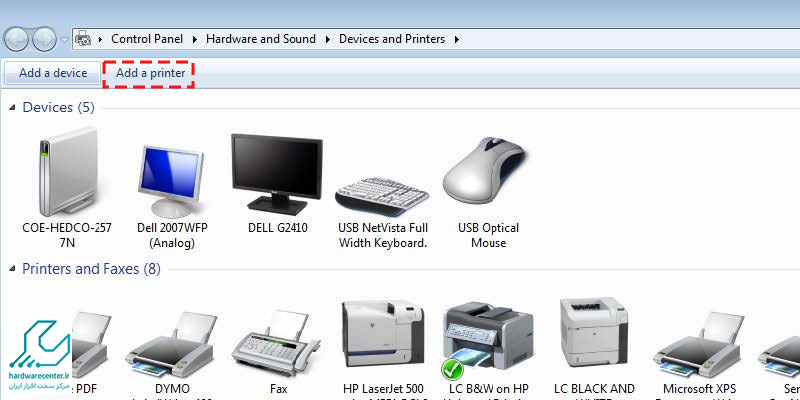Expand the arrow after Control Panel breadcrumb

pos(194,39)
